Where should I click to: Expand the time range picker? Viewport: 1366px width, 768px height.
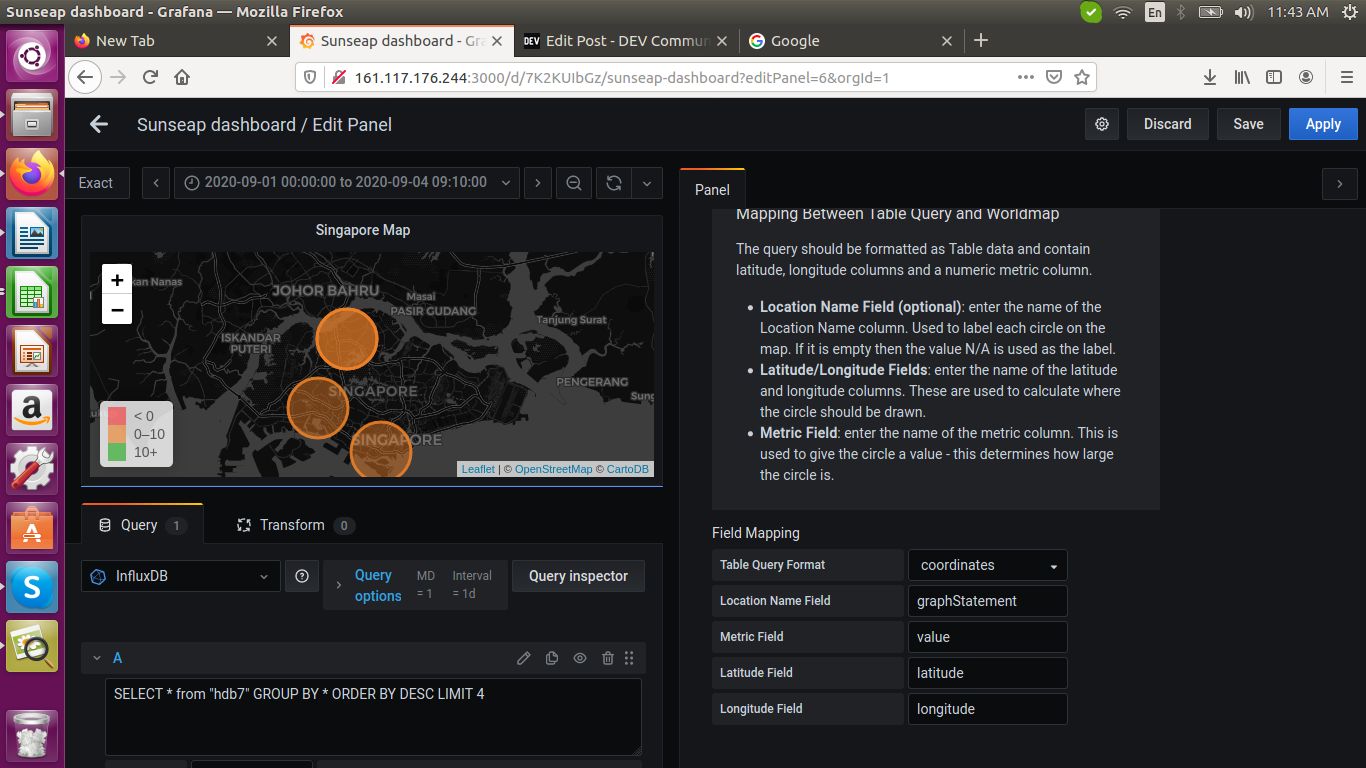(346, 183)
